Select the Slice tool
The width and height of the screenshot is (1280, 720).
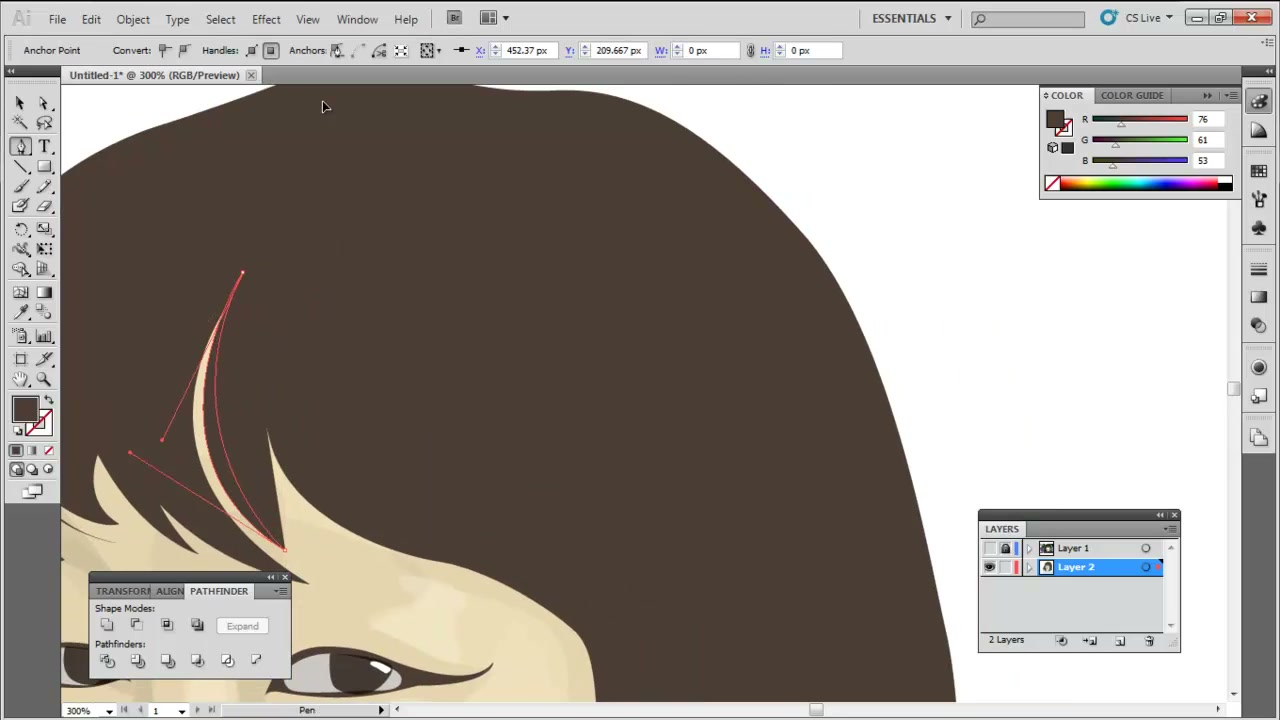(44, 359)
